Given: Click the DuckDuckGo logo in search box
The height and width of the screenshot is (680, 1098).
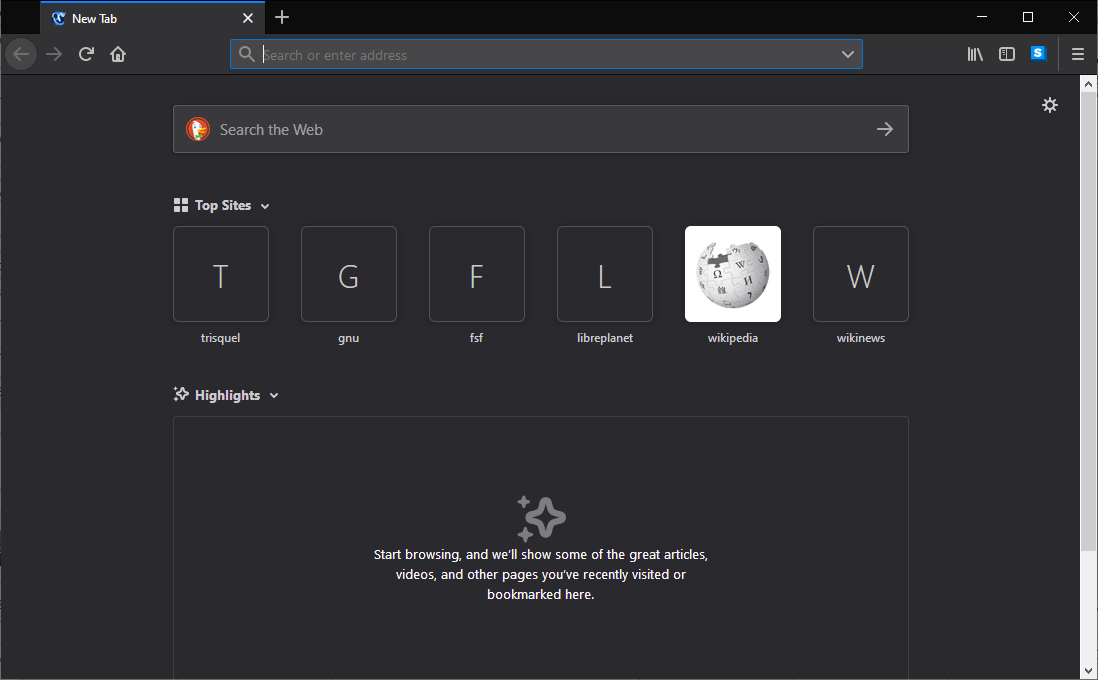Looking at the screenshot, I should [198, 129].
